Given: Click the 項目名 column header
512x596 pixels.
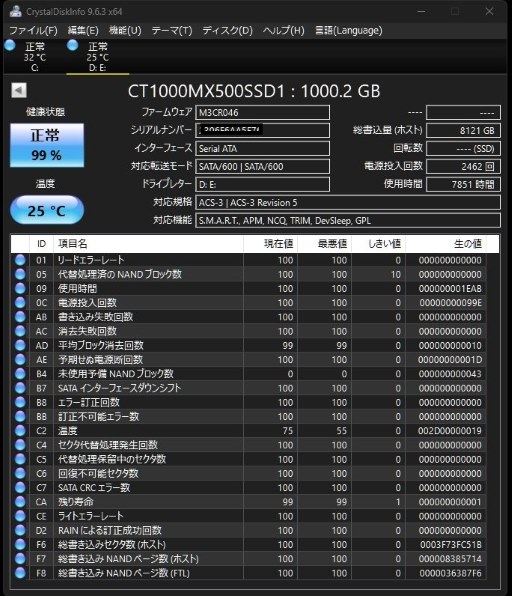Looking at the screenshot, I should click(148, 244).
